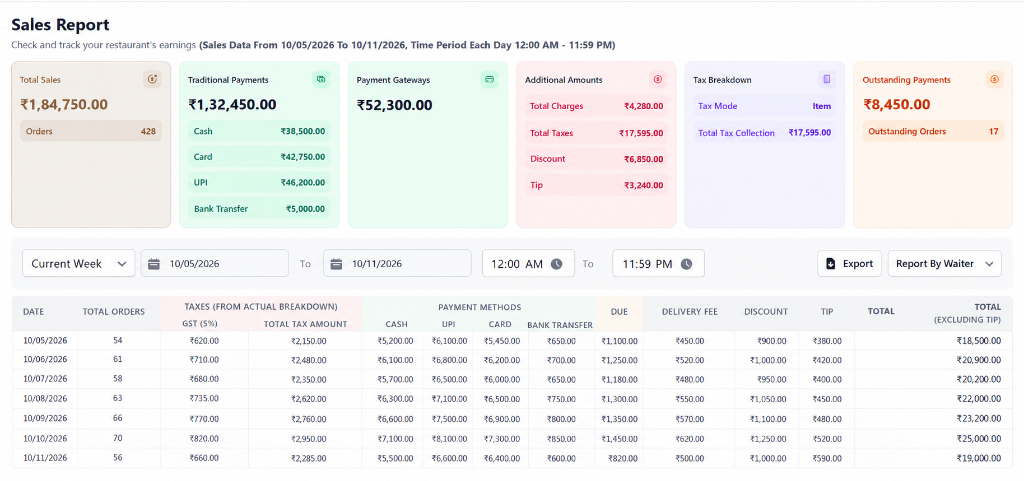Click the Total Tax Collection row

tap(764, 132)
